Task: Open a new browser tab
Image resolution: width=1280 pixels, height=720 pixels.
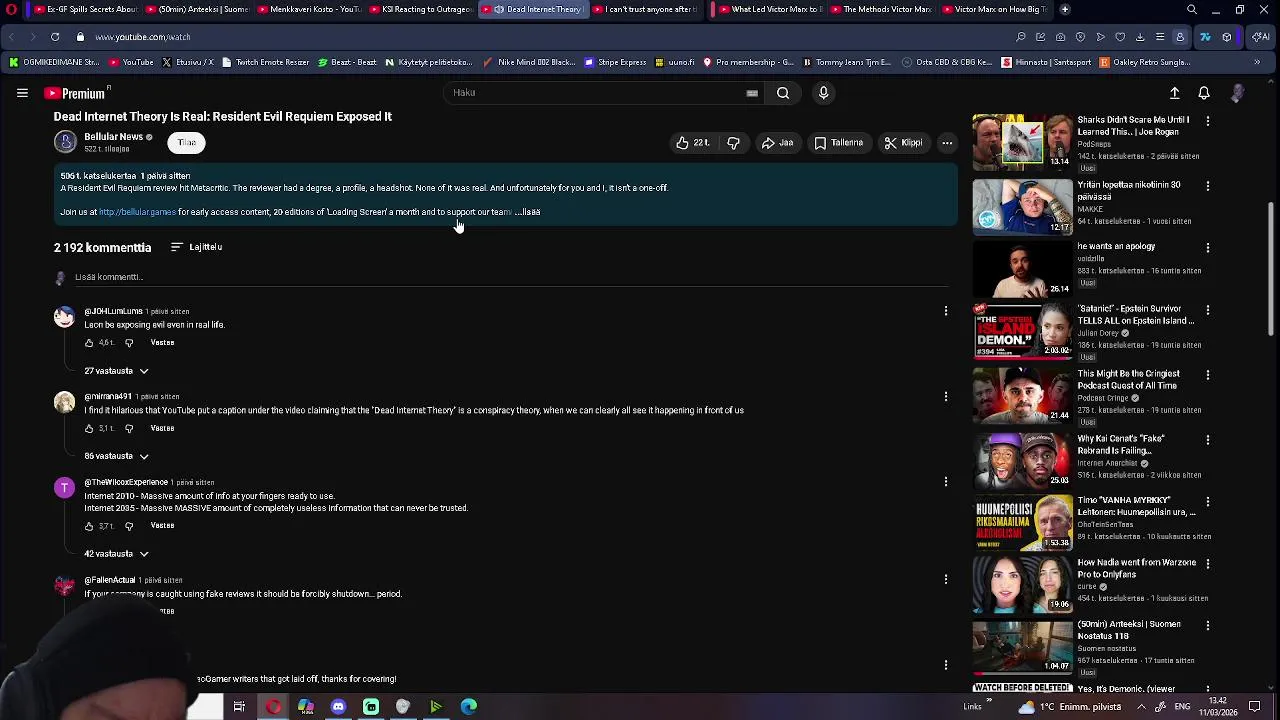Action: tap(1065, 9)
